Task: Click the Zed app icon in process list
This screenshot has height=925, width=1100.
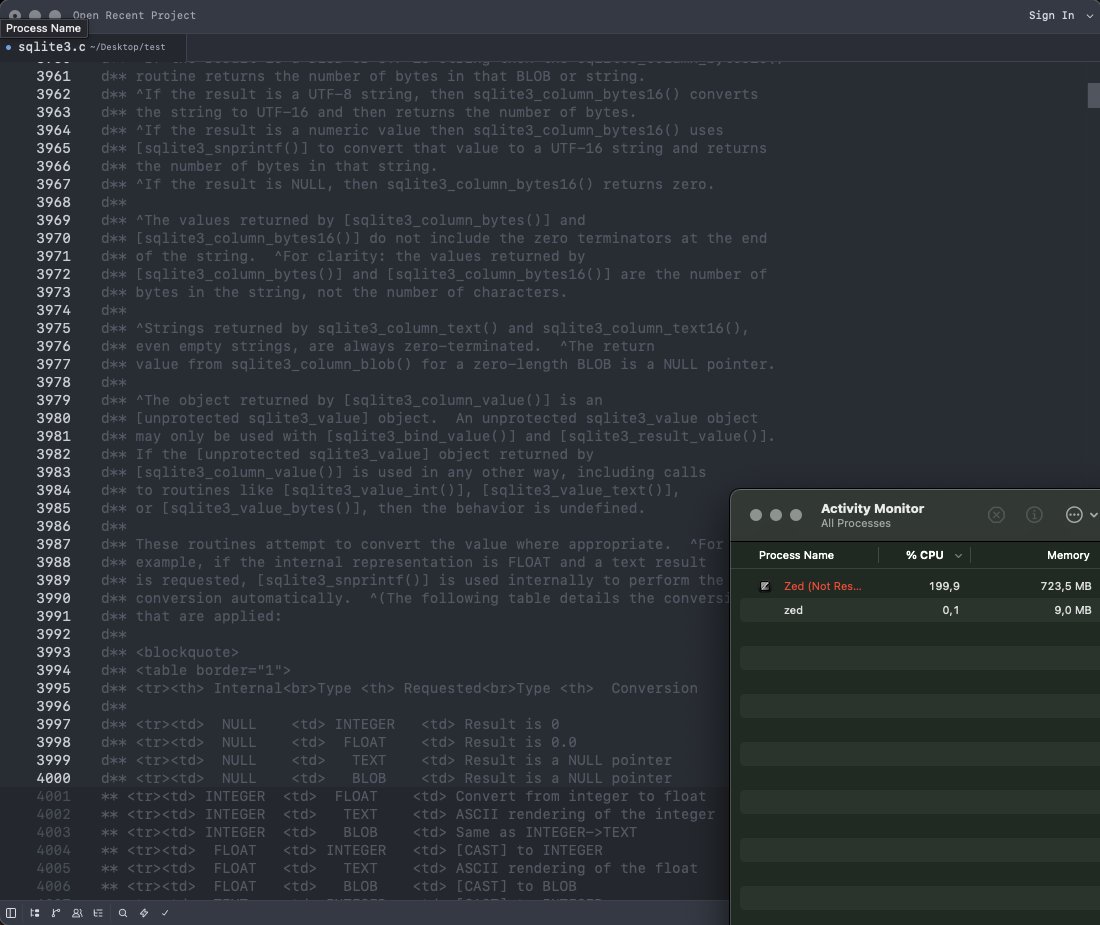Action: pos(765,586)
